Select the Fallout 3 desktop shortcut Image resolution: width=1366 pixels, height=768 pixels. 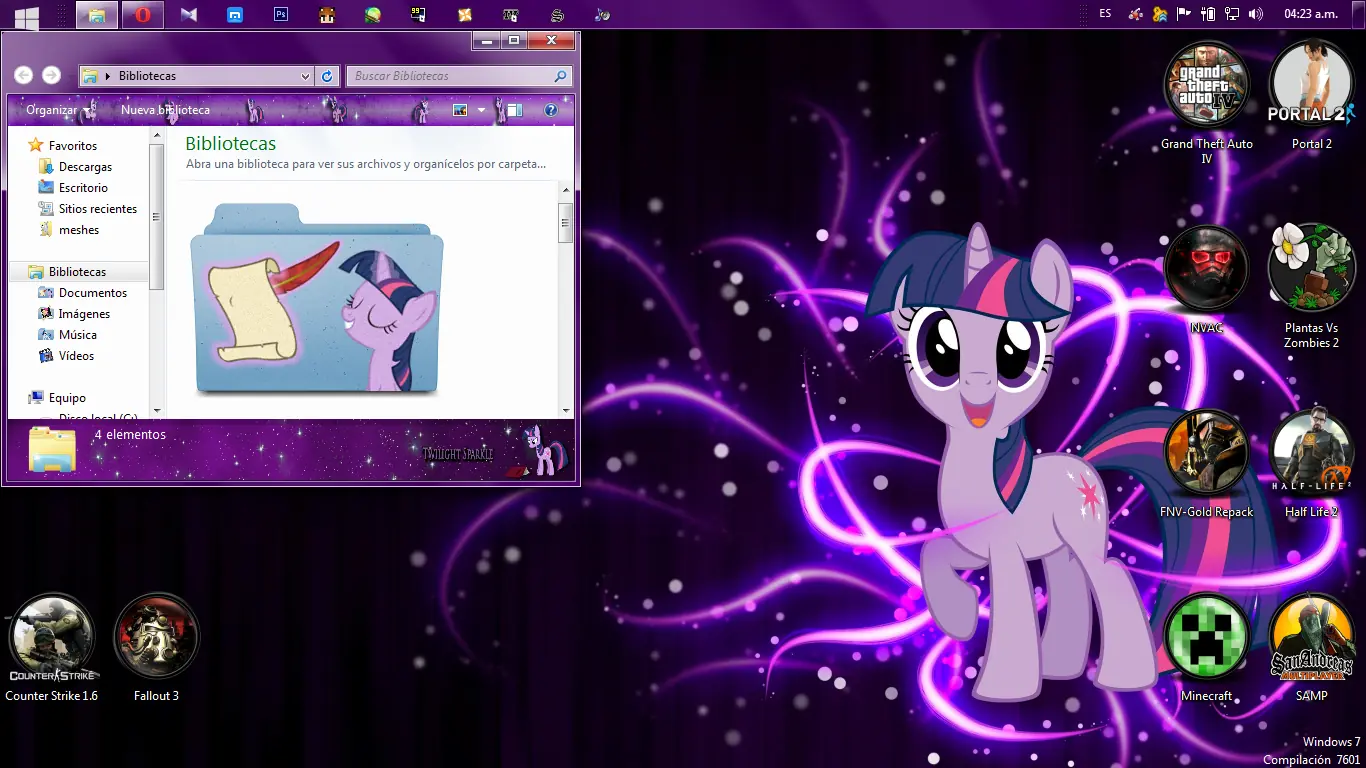coord(156,648)
